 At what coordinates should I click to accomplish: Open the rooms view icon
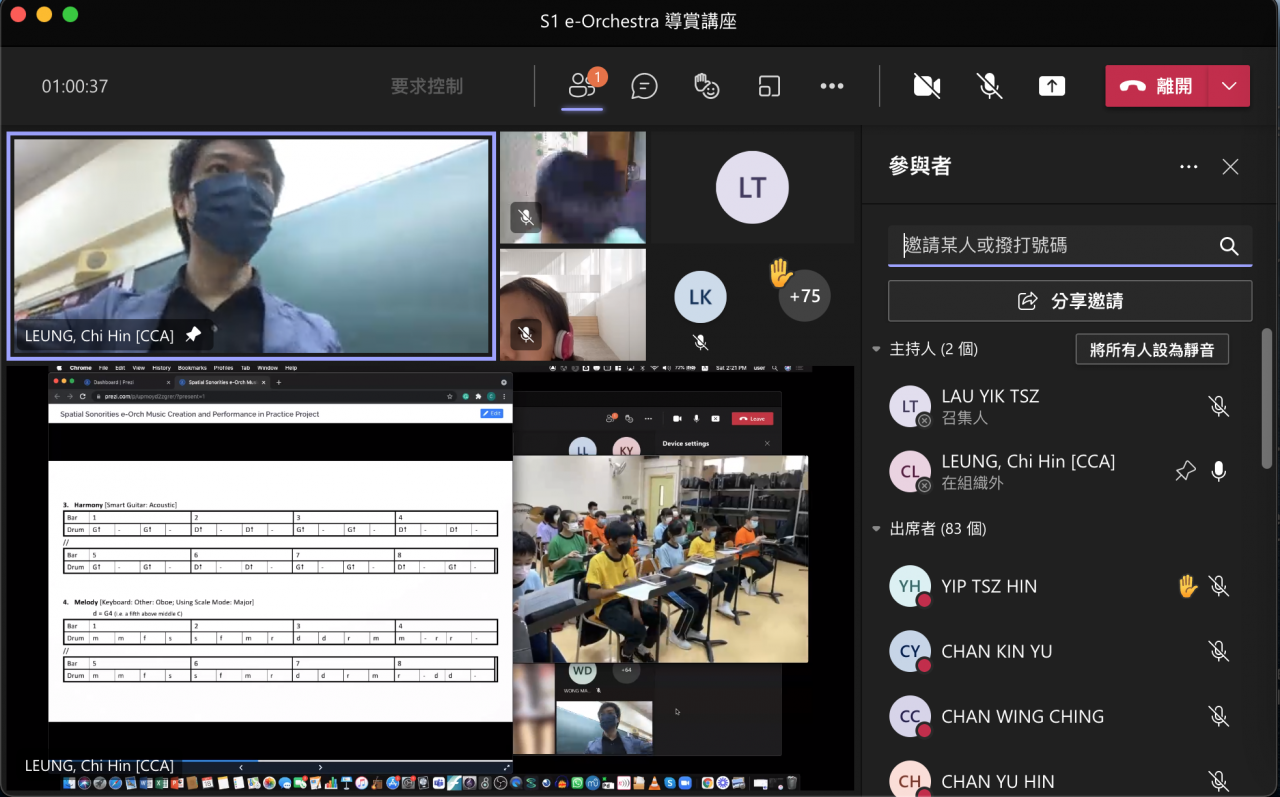[x=769, y=86]
